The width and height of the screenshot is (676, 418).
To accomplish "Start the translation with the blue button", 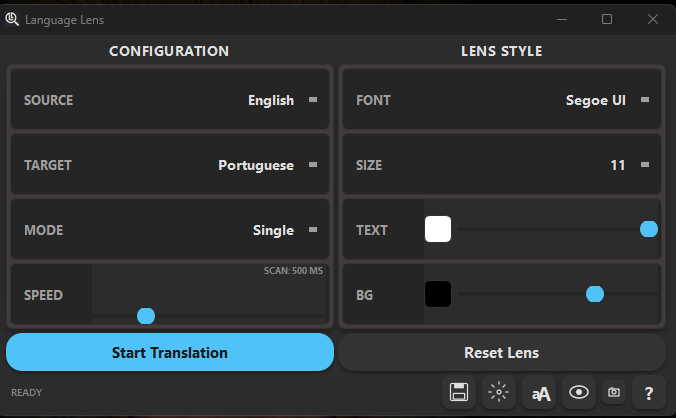I will [x=170, y=352].
